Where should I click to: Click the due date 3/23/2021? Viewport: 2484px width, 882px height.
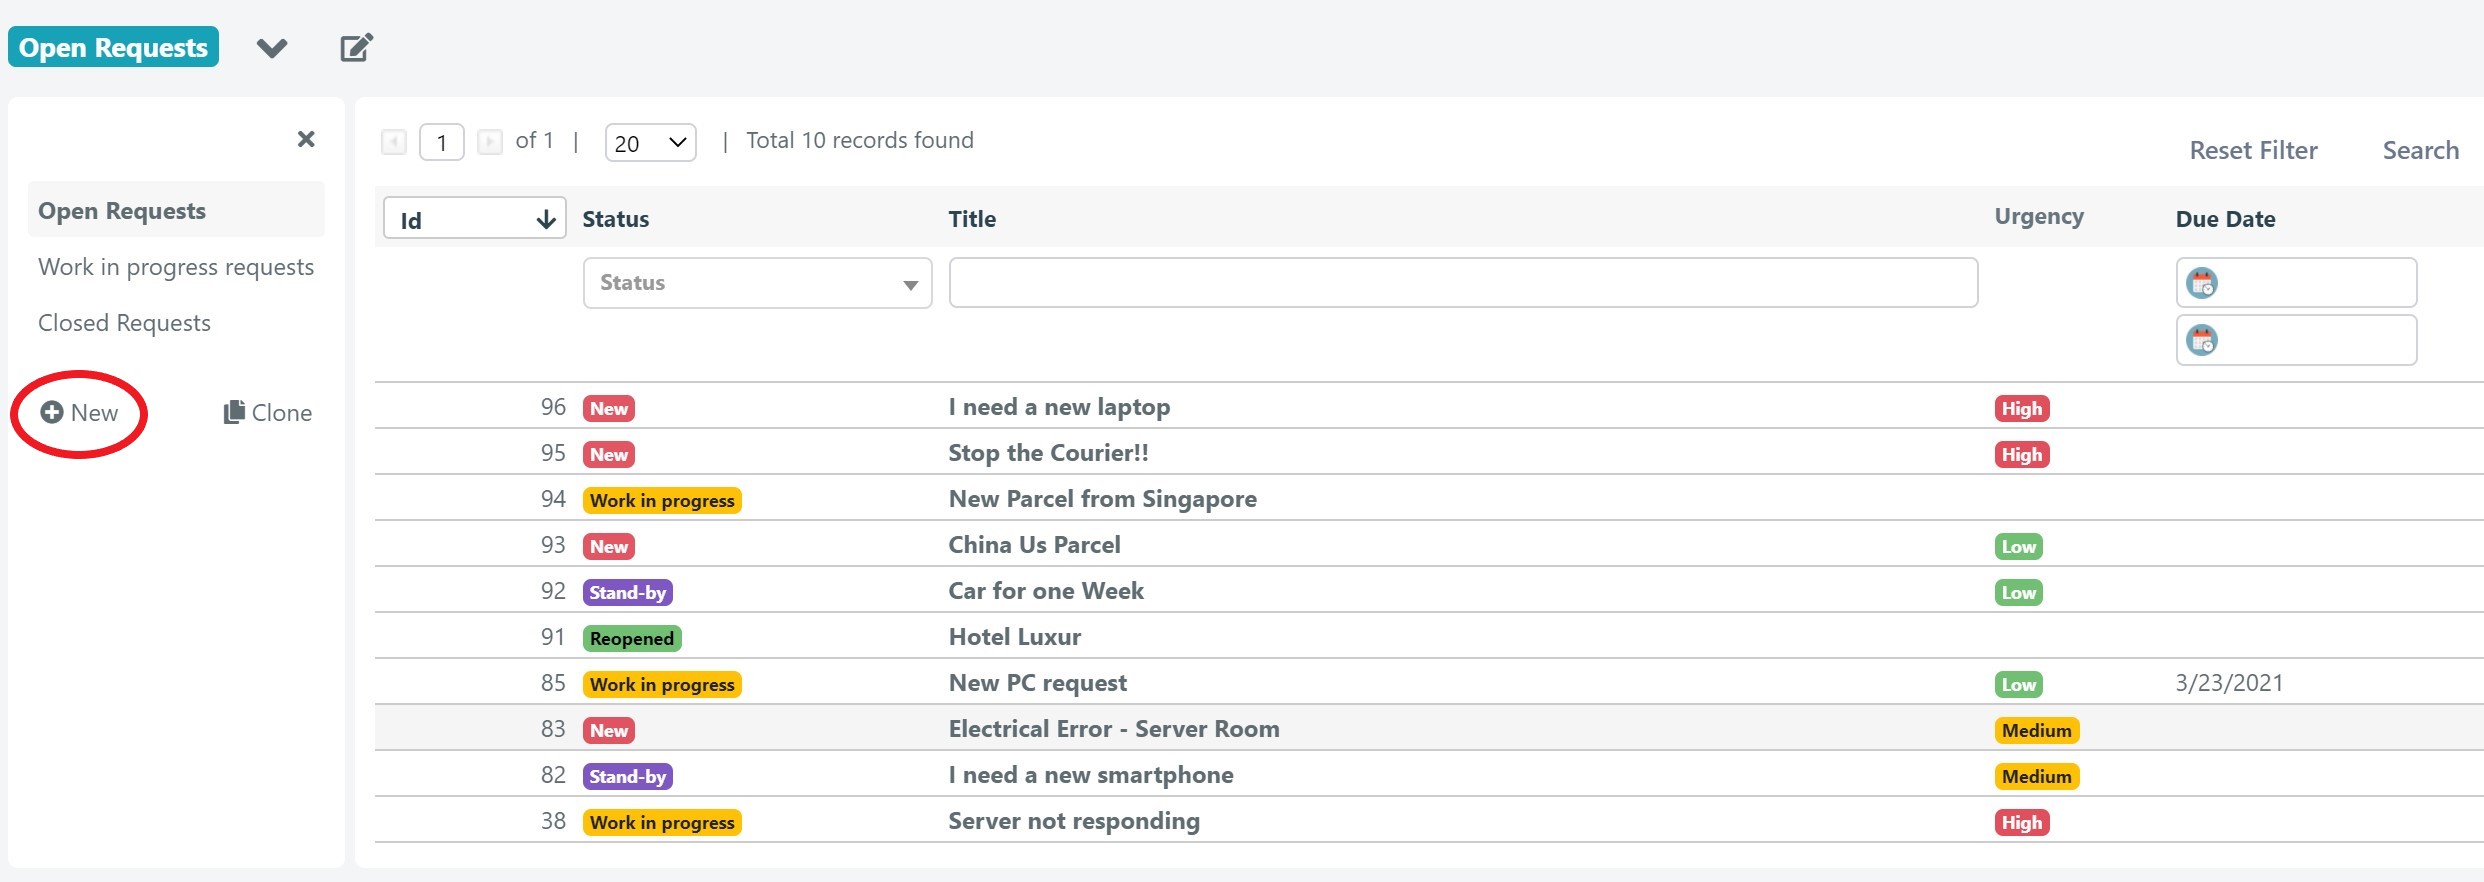(x=2229, y=683)
